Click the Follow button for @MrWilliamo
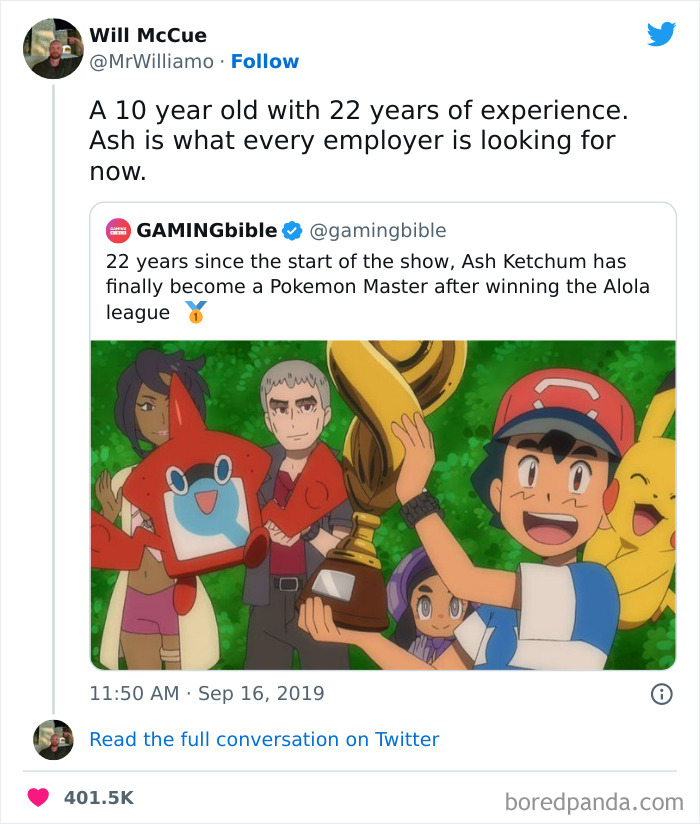Viewport: 700px width, 824px height. 264,61
